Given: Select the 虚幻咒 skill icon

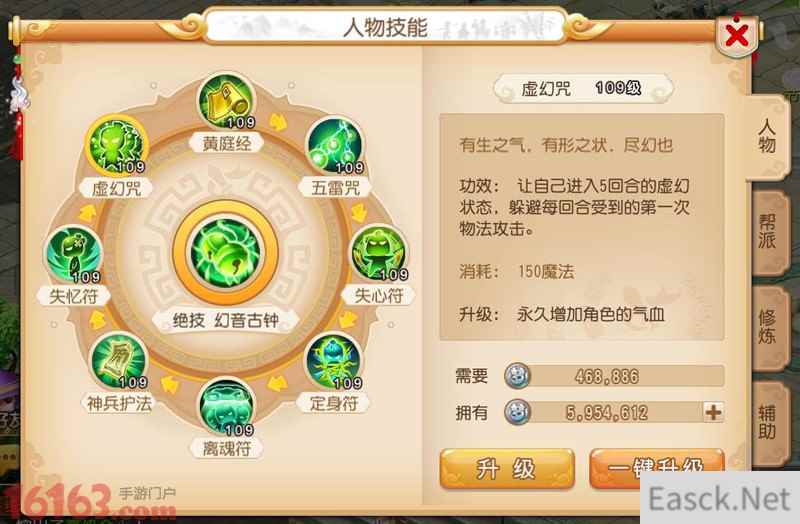Looking at the screenshot, I should click(x=117, y=145).
